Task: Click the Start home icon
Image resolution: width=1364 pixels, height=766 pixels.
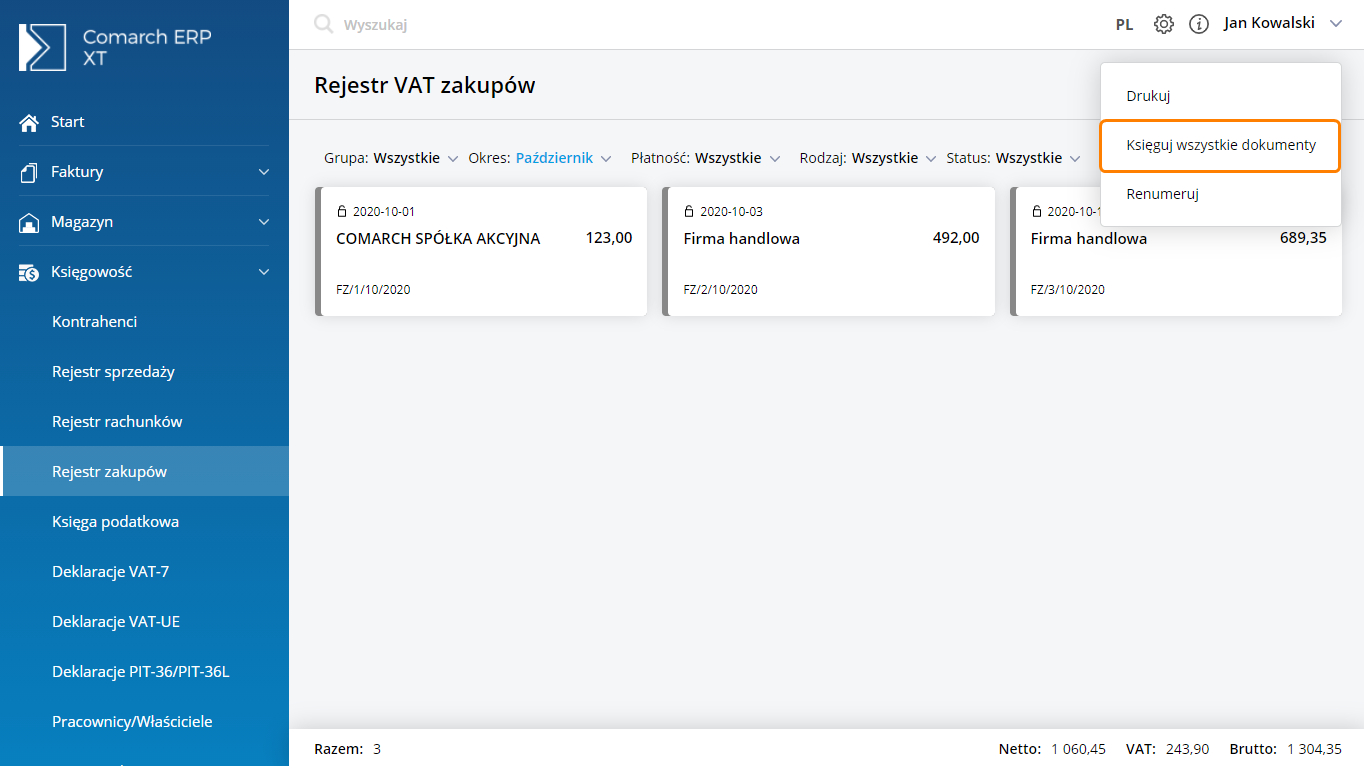Action: point(29,122)
